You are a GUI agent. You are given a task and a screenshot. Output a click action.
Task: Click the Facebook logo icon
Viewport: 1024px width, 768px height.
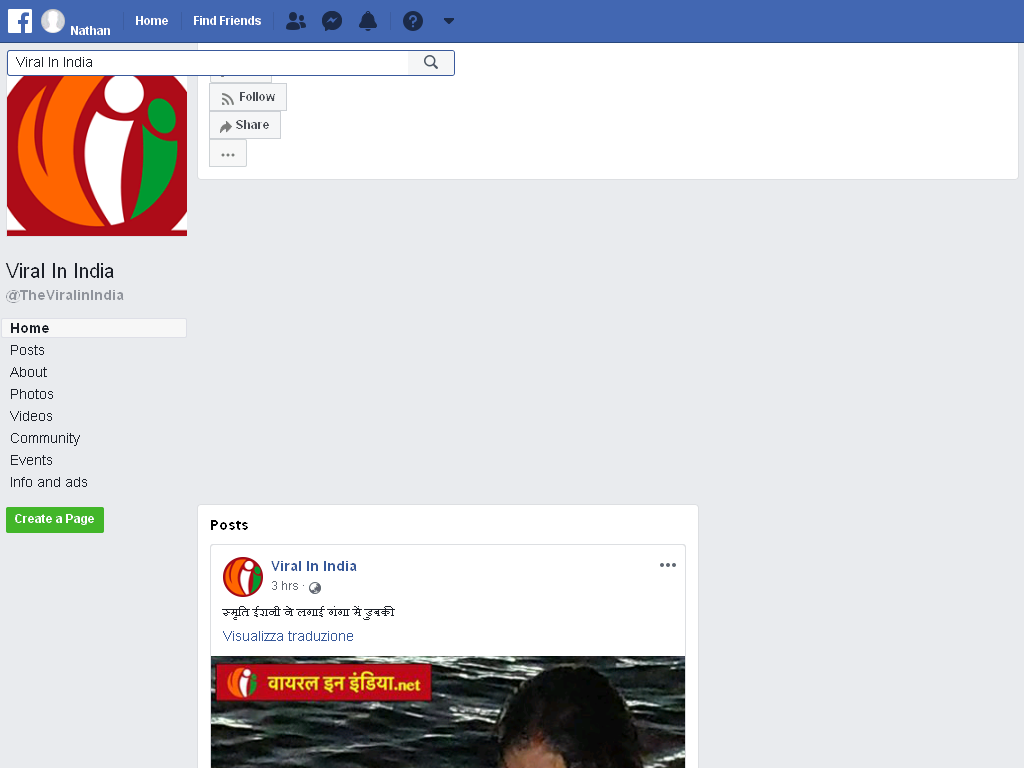pos(20,21)
